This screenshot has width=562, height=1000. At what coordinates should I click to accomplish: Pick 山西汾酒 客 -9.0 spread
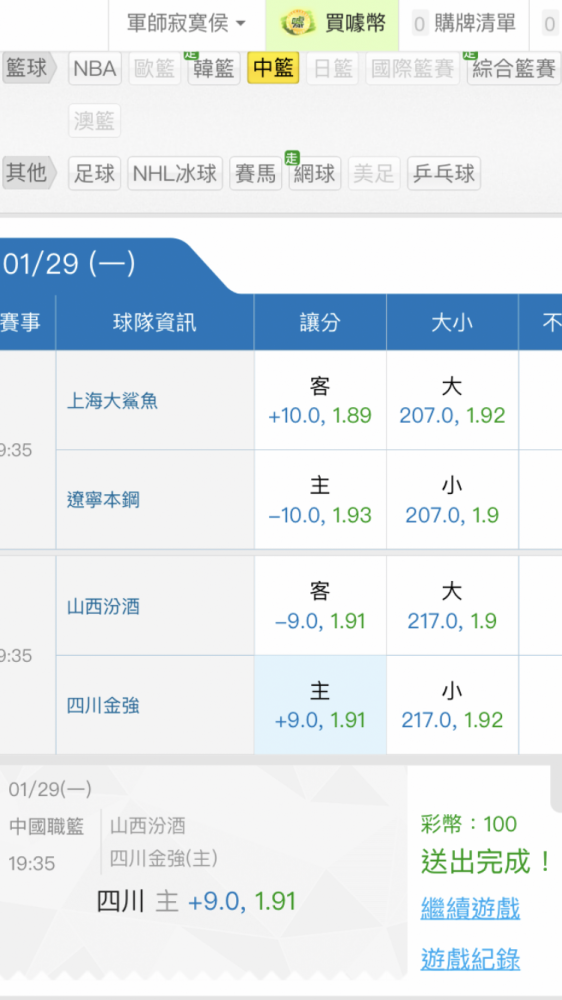(x=320, y=606)
